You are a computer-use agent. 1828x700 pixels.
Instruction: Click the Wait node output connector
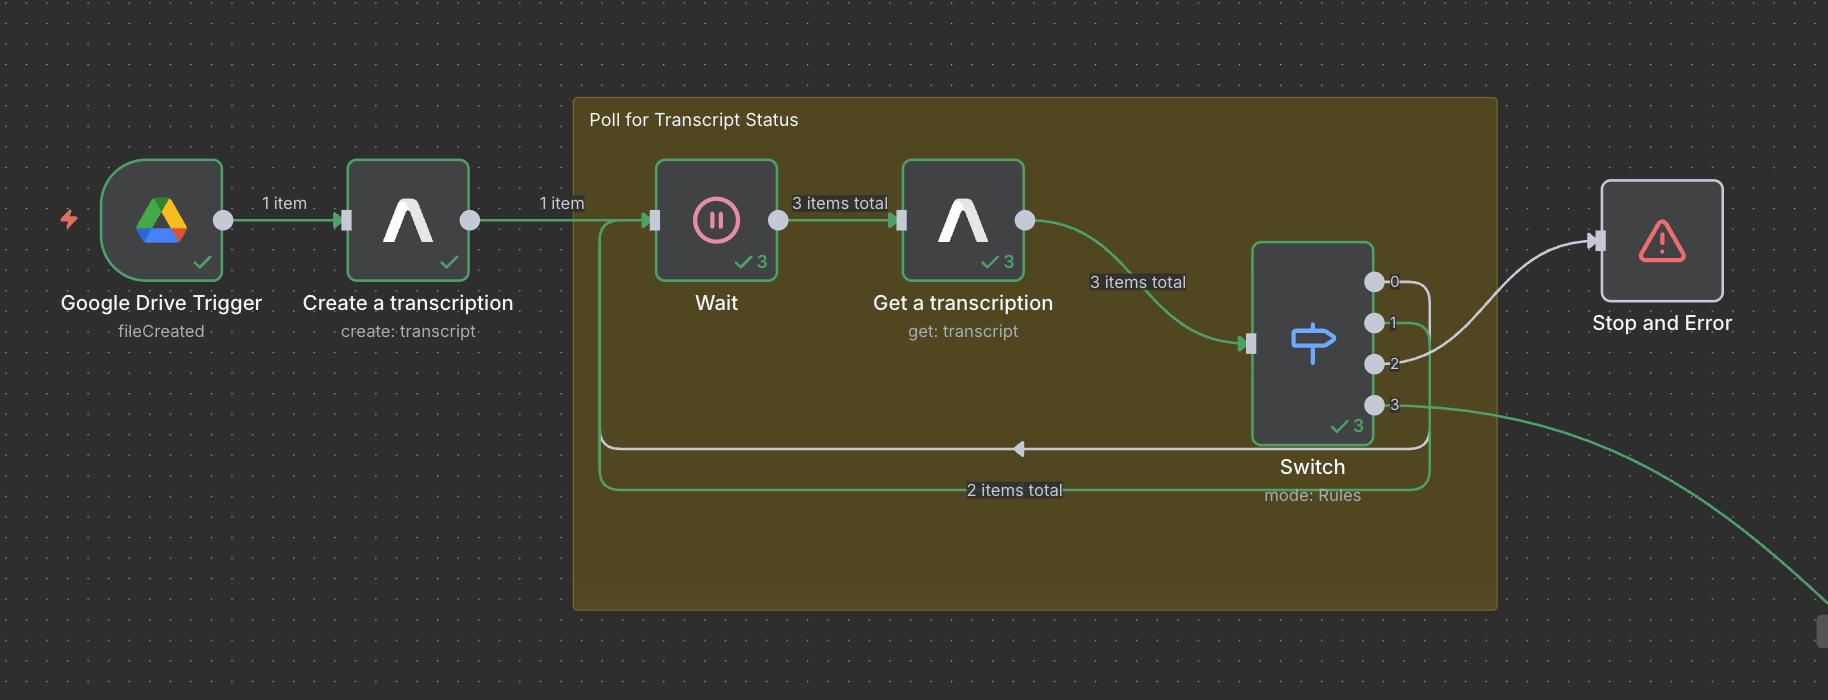[778, 220]
